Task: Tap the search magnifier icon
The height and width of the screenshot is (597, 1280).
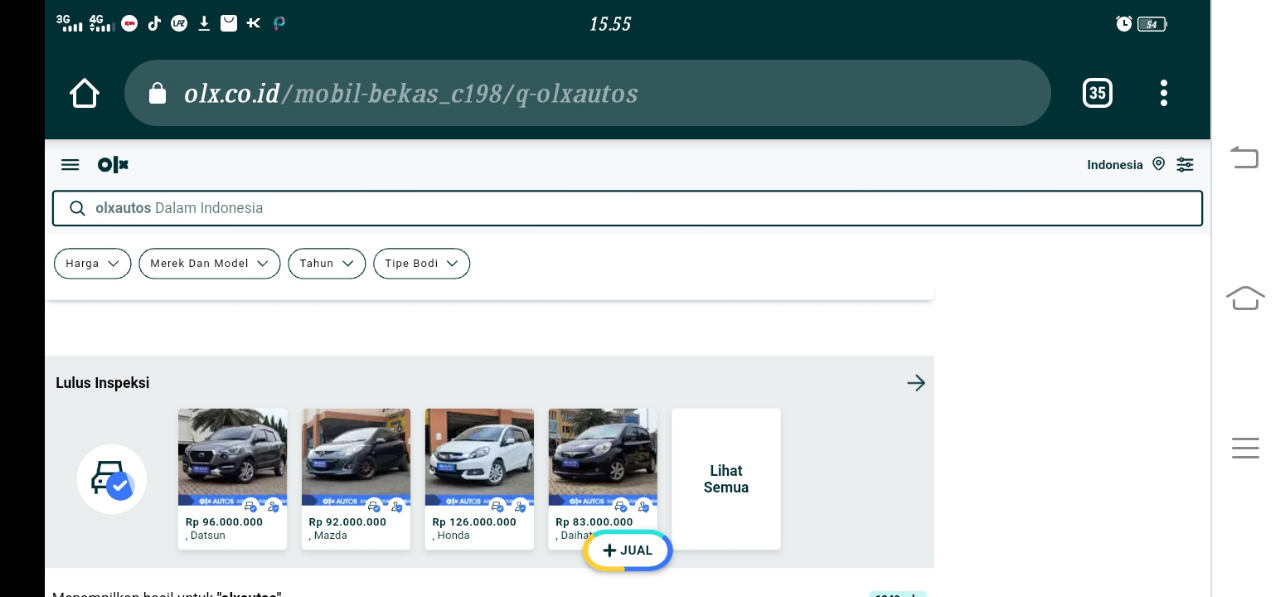Action: tap(77, 208)
